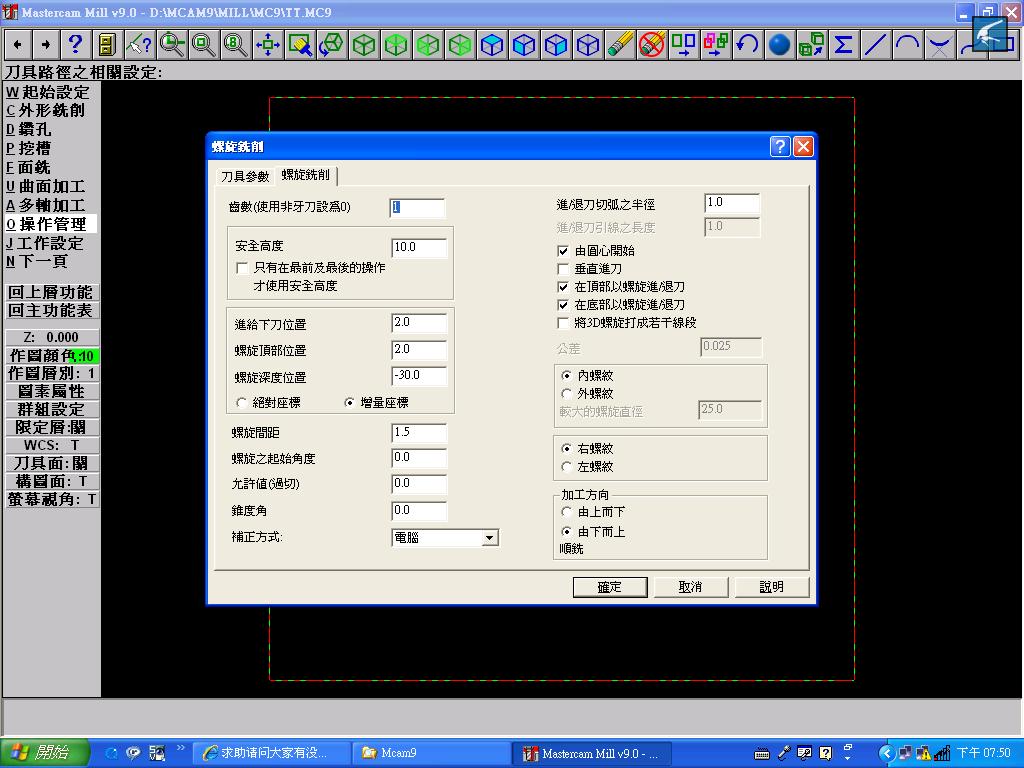1024x768 pixels.
Task: Click the 回上層功能 button
Action: (x=52, y=292)
